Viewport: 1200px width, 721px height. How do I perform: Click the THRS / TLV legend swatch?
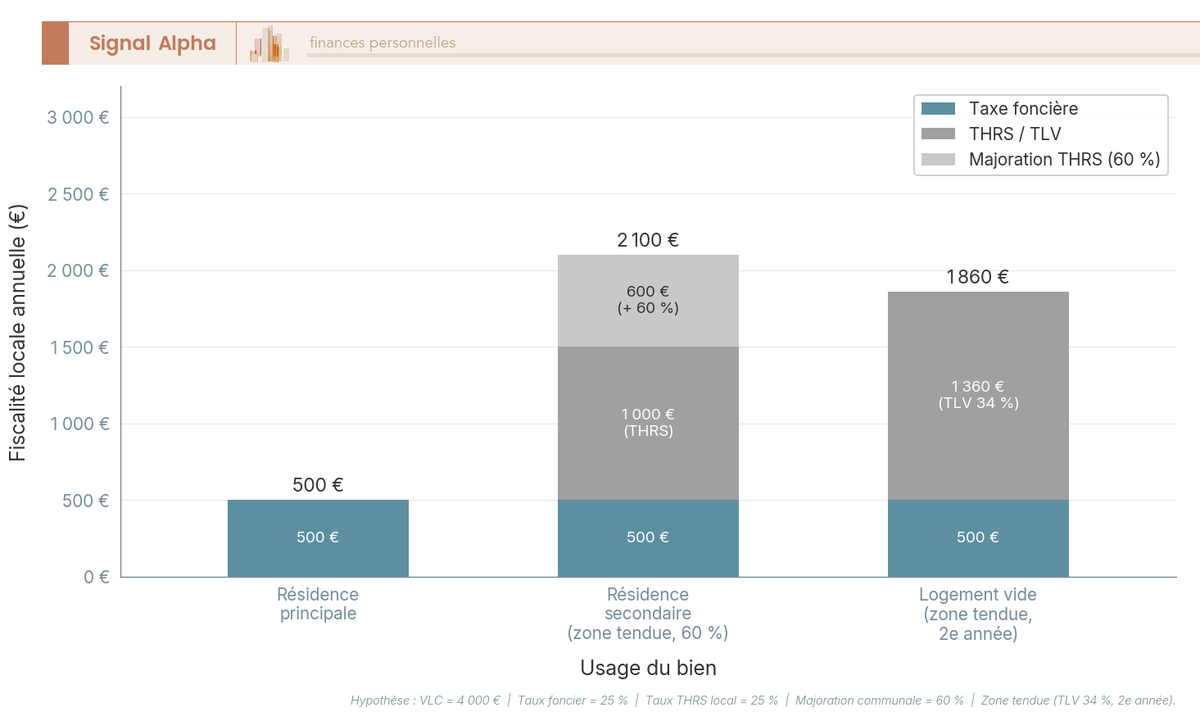938,134
